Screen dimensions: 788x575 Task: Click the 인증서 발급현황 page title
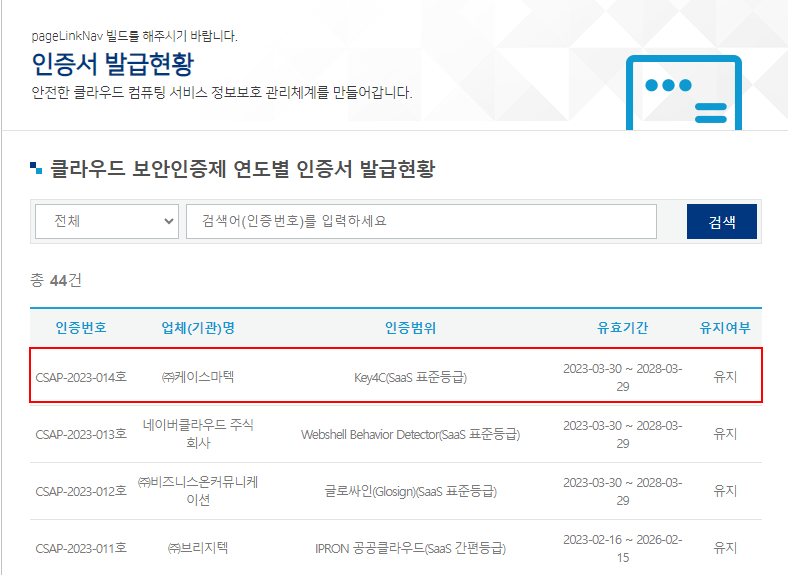tap(113, 64)
